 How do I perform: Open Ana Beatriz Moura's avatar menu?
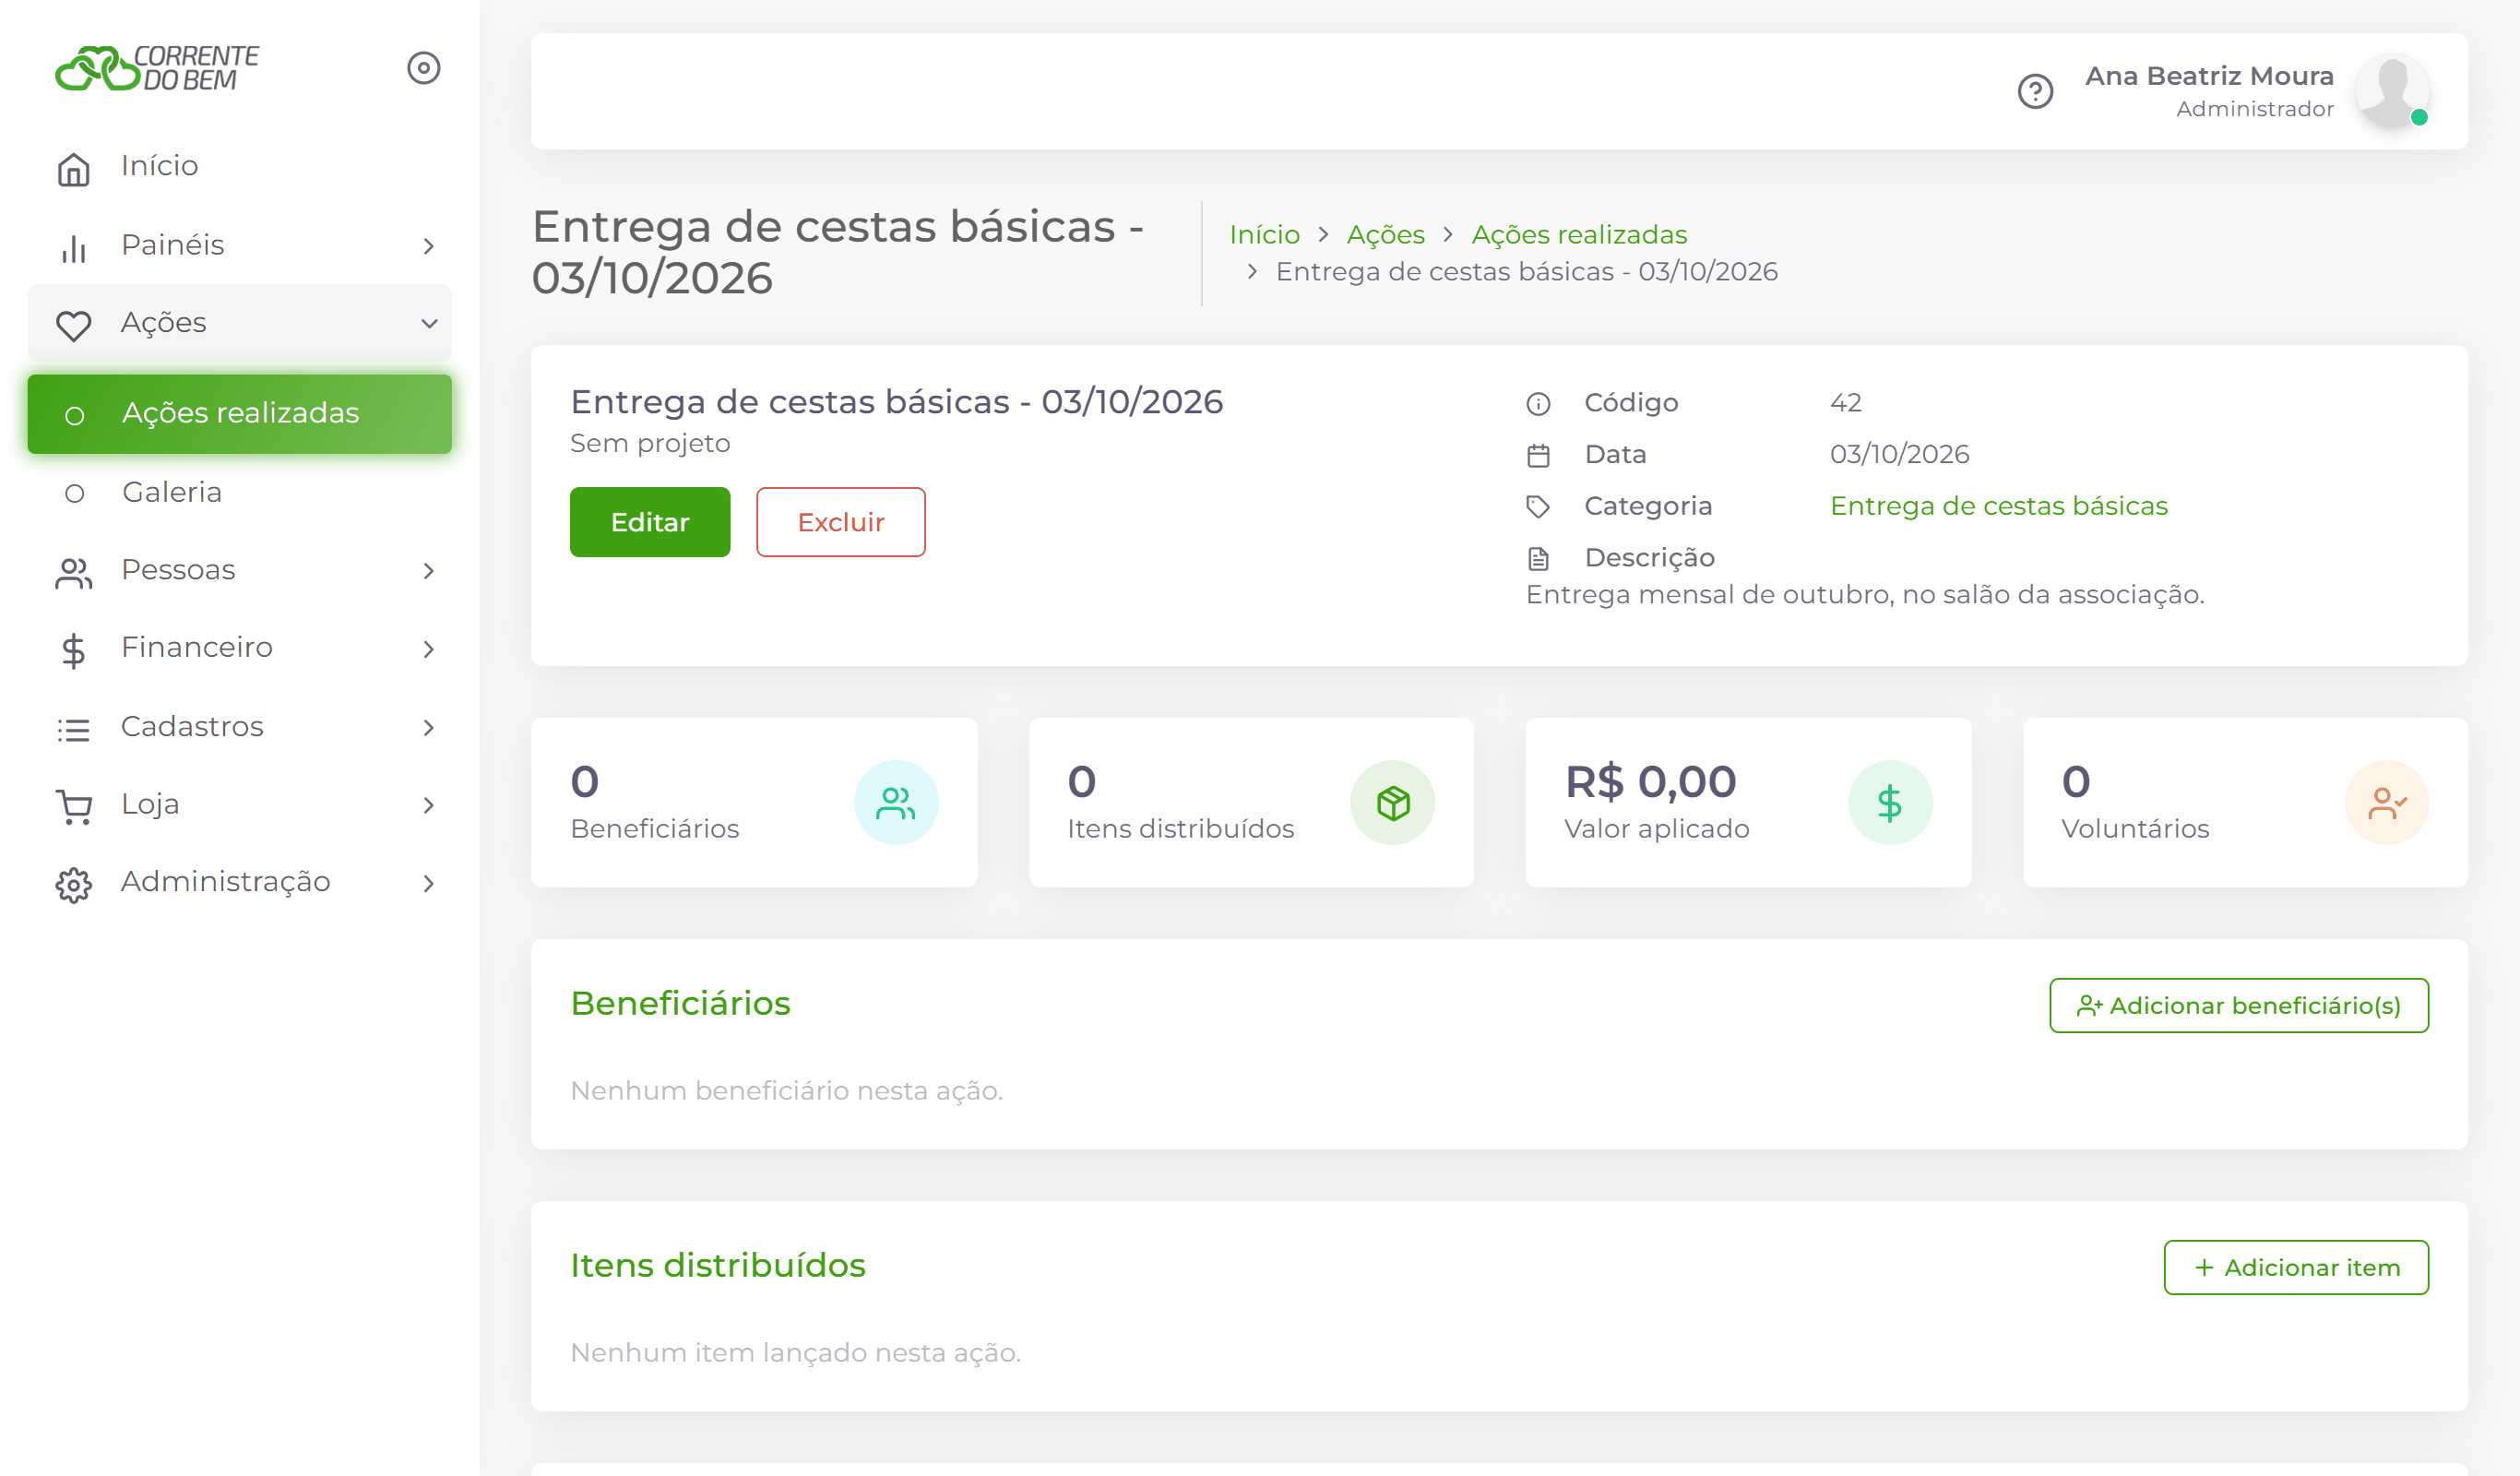pyautogui.click(x=2393, y=92)
